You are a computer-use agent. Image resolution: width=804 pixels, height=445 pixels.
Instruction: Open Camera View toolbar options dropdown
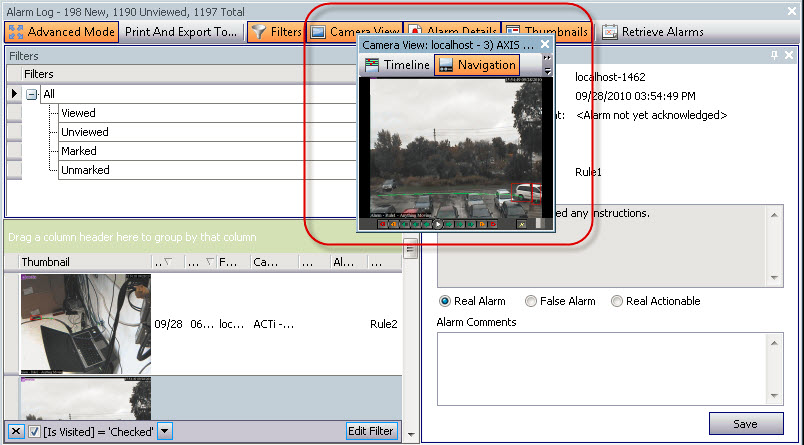coord(548,71)
